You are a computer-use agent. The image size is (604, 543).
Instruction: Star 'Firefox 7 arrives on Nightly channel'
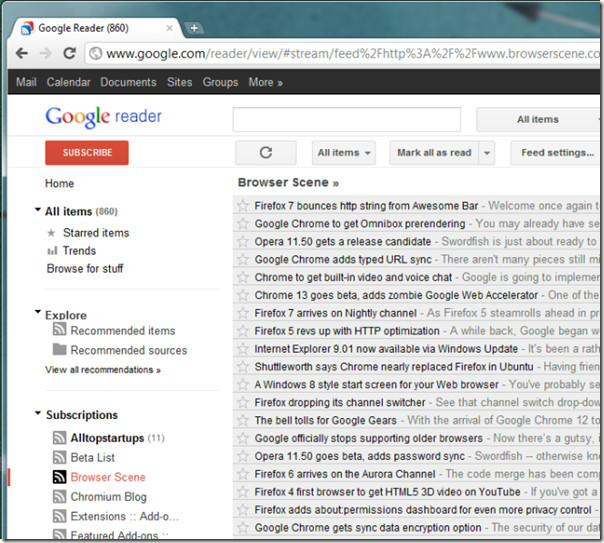243,313
